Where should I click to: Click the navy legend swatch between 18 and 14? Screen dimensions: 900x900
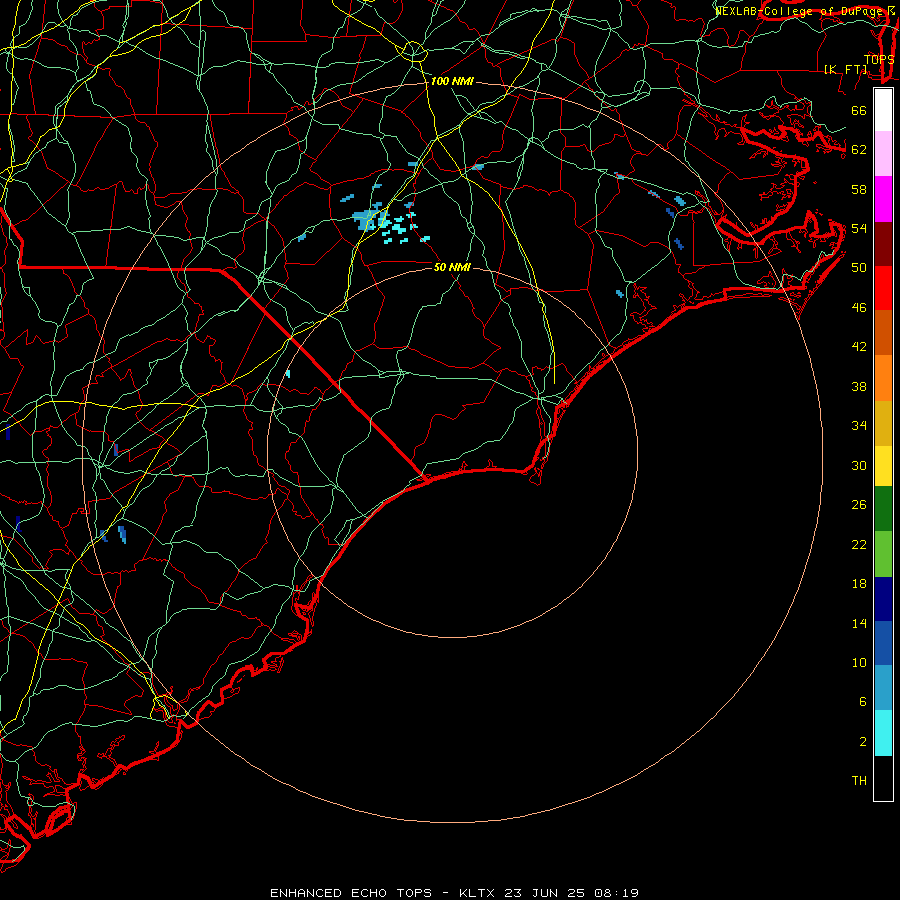883,599
